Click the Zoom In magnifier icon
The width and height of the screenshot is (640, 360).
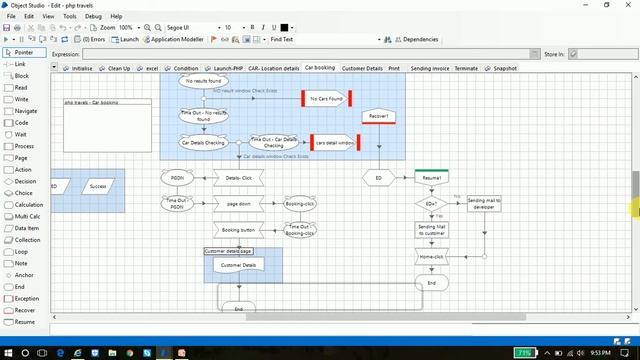[147, 28]
